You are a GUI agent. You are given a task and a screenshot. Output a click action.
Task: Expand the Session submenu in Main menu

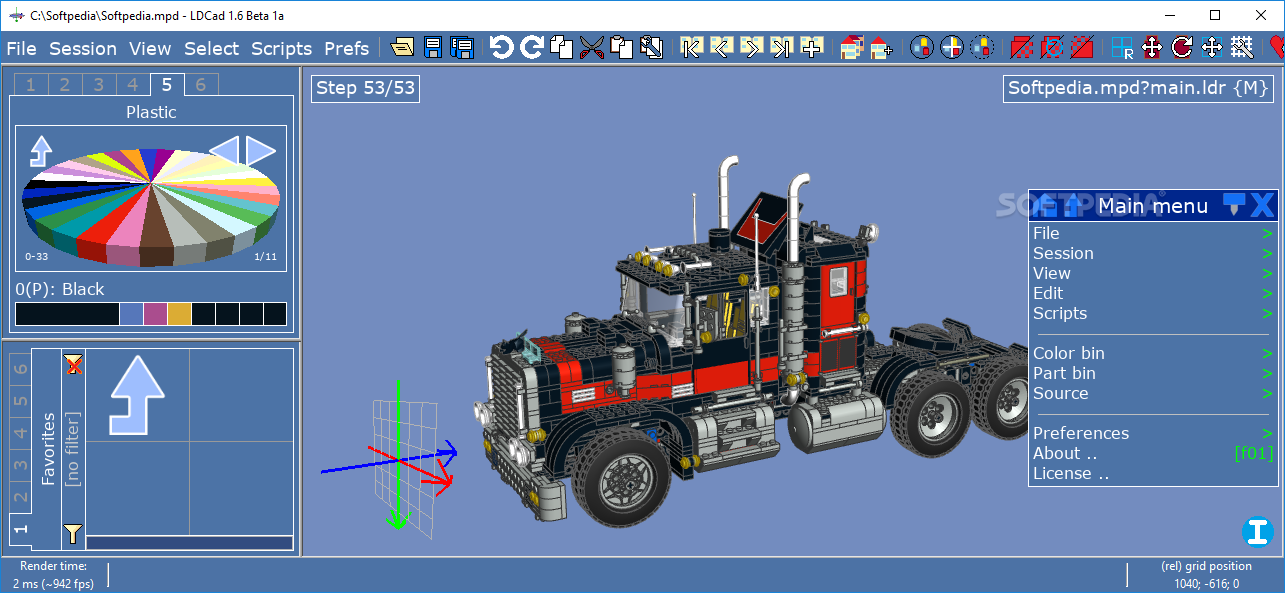pyautogui.click(x=1153, y=253)
